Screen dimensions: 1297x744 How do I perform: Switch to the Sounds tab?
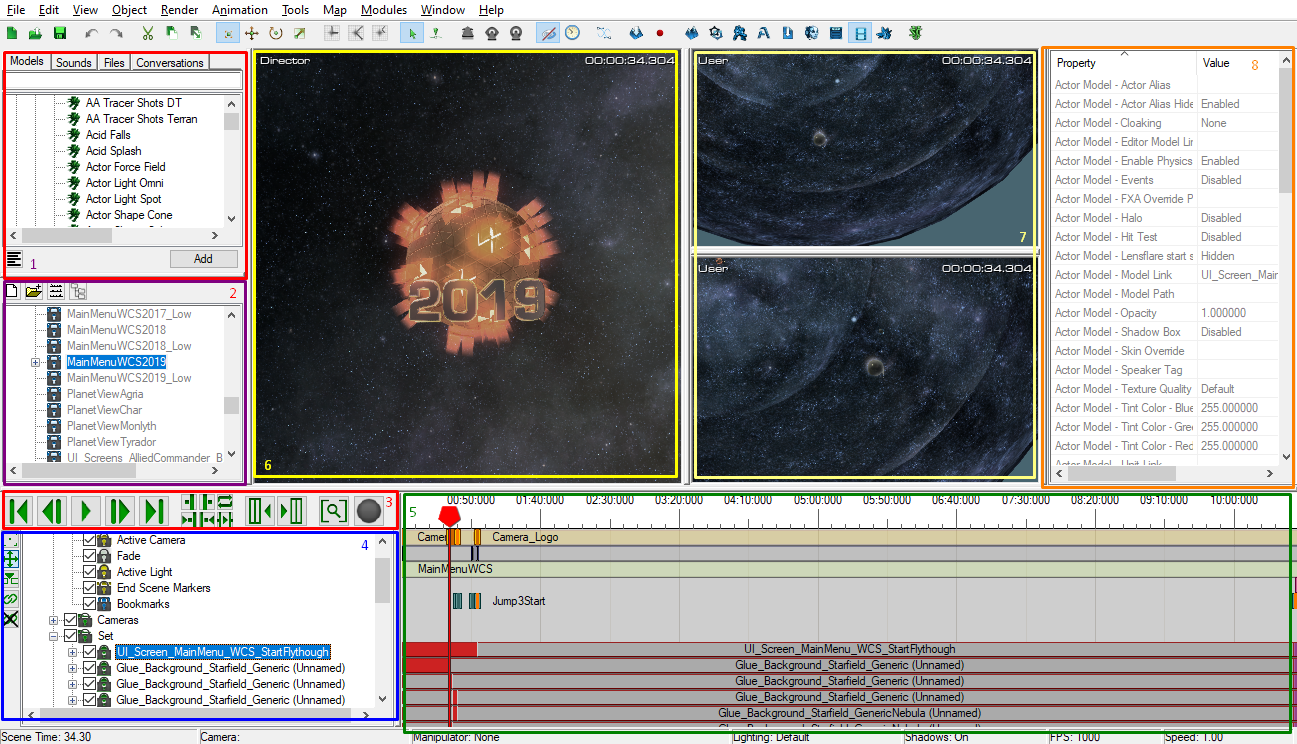(73, 63)
